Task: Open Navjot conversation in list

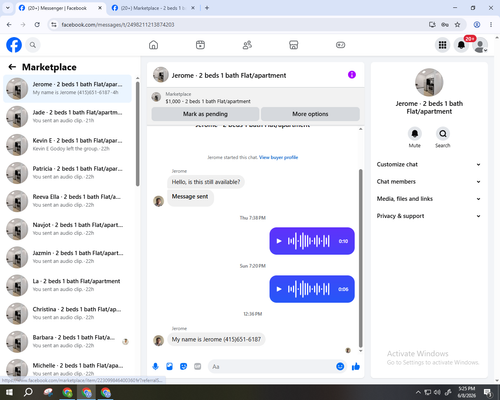Action: click(68, 229)
